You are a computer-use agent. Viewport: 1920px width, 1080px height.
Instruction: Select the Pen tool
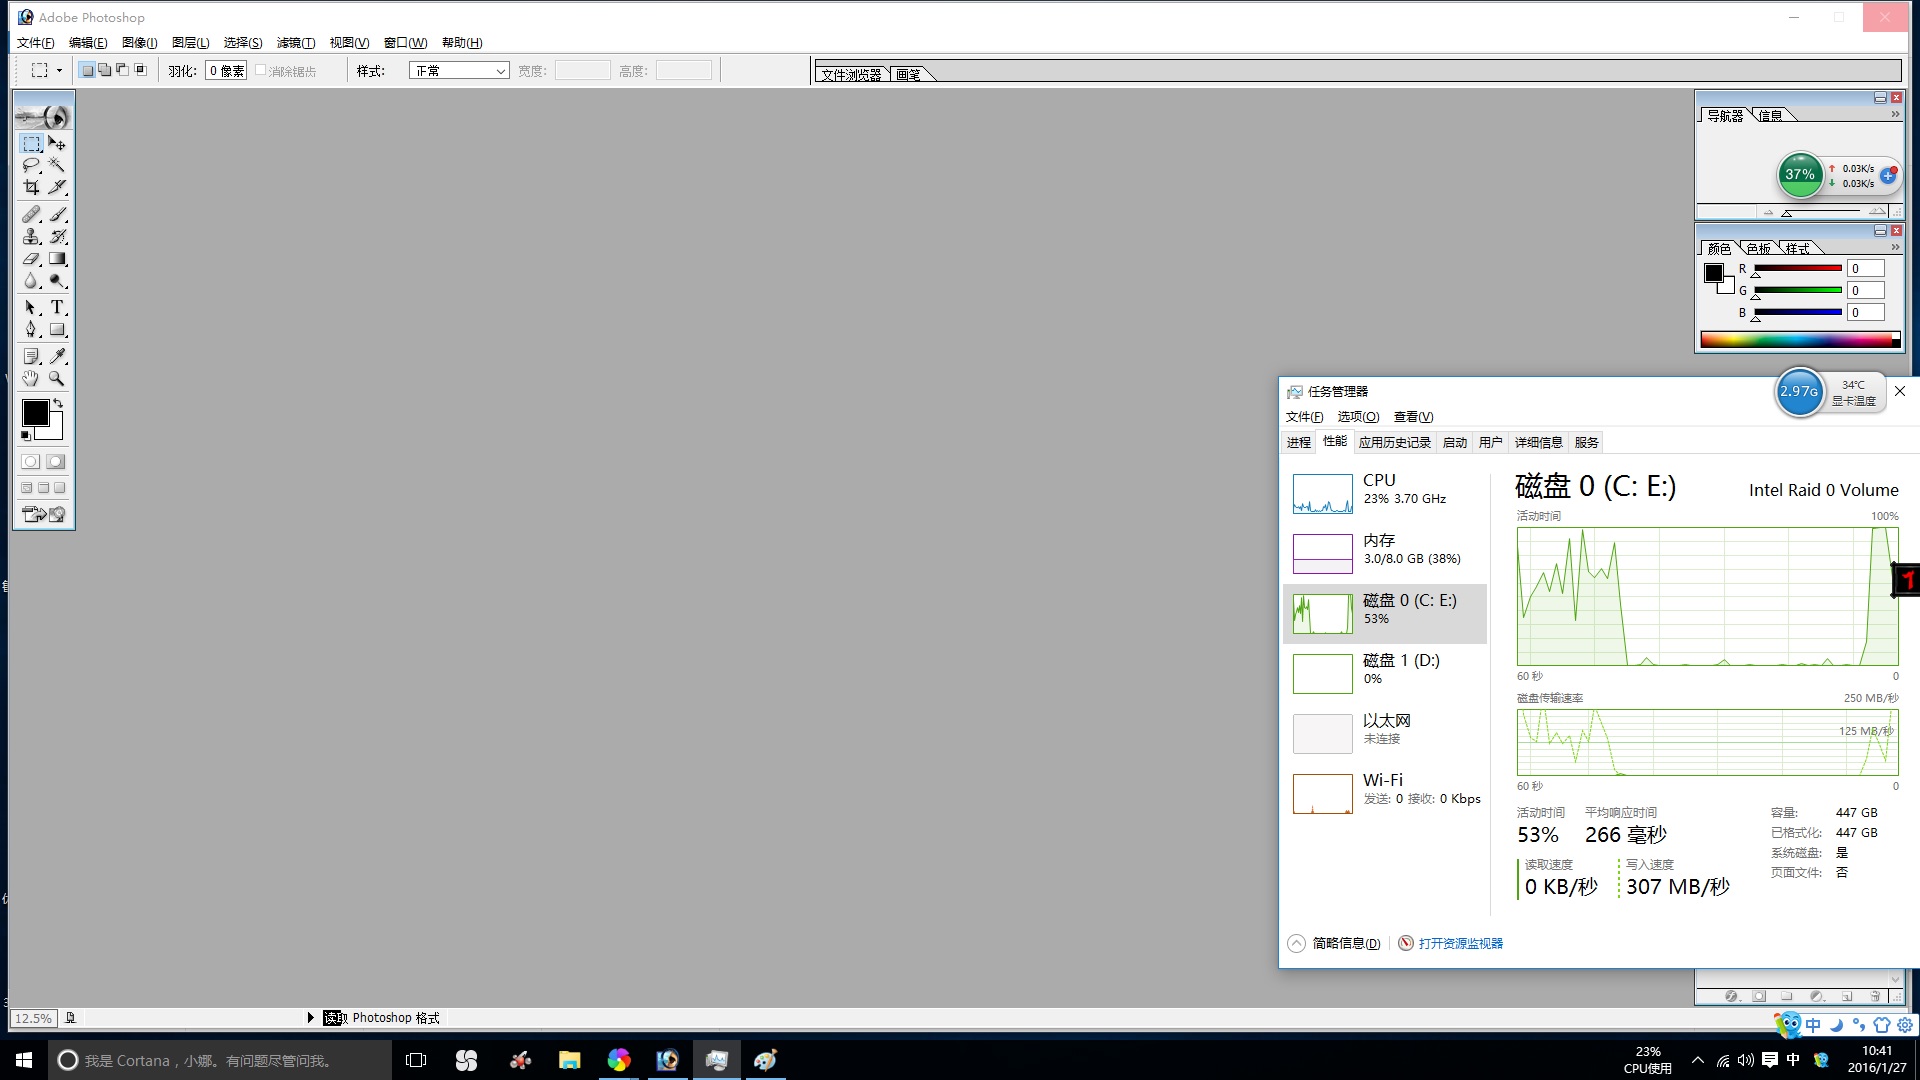pyautogui.click(x=32, y=329)
